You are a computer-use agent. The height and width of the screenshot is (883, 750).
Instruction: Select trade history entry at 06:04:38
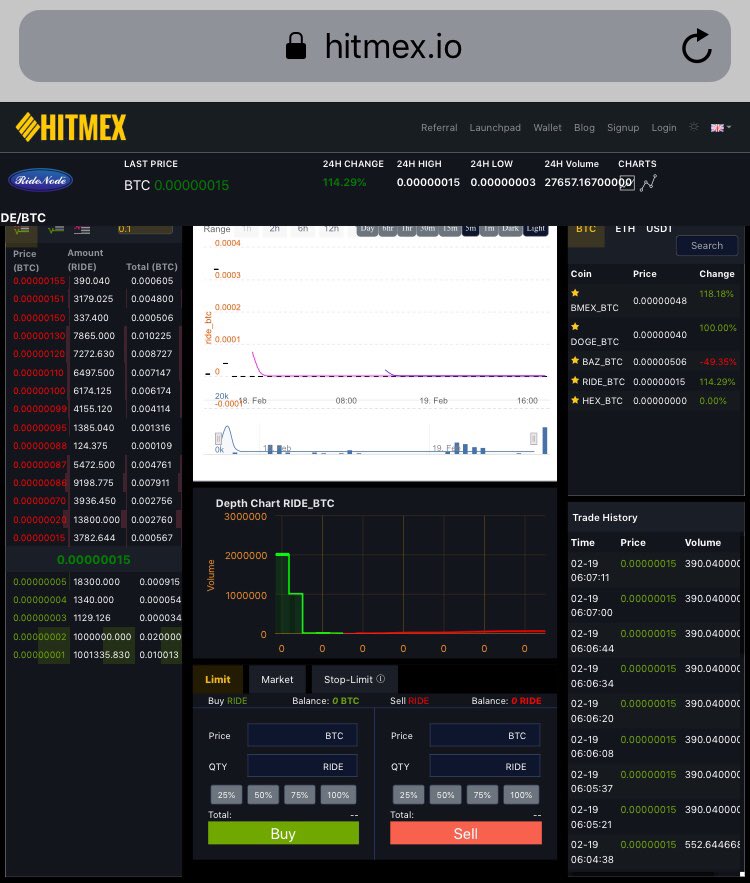click(655, 851)
